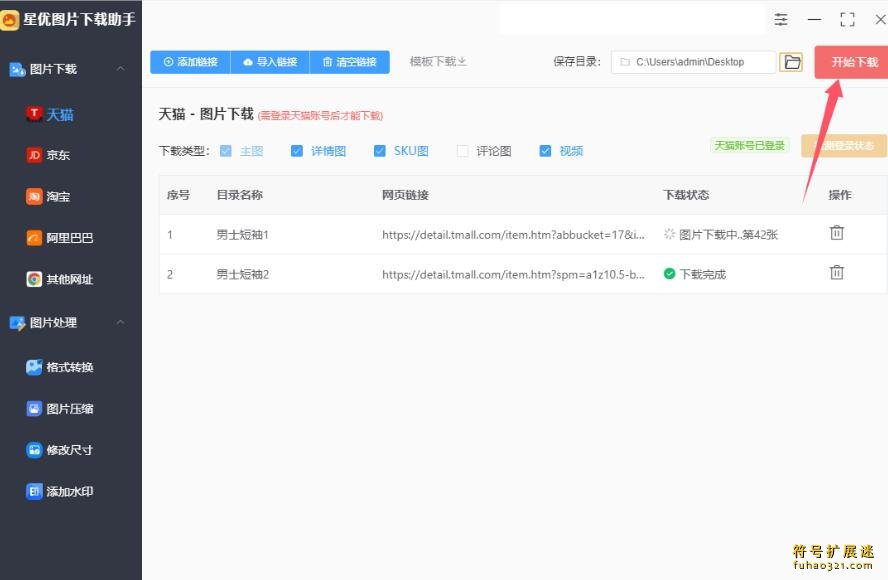Start downloading with 开始下载 button

851,62
